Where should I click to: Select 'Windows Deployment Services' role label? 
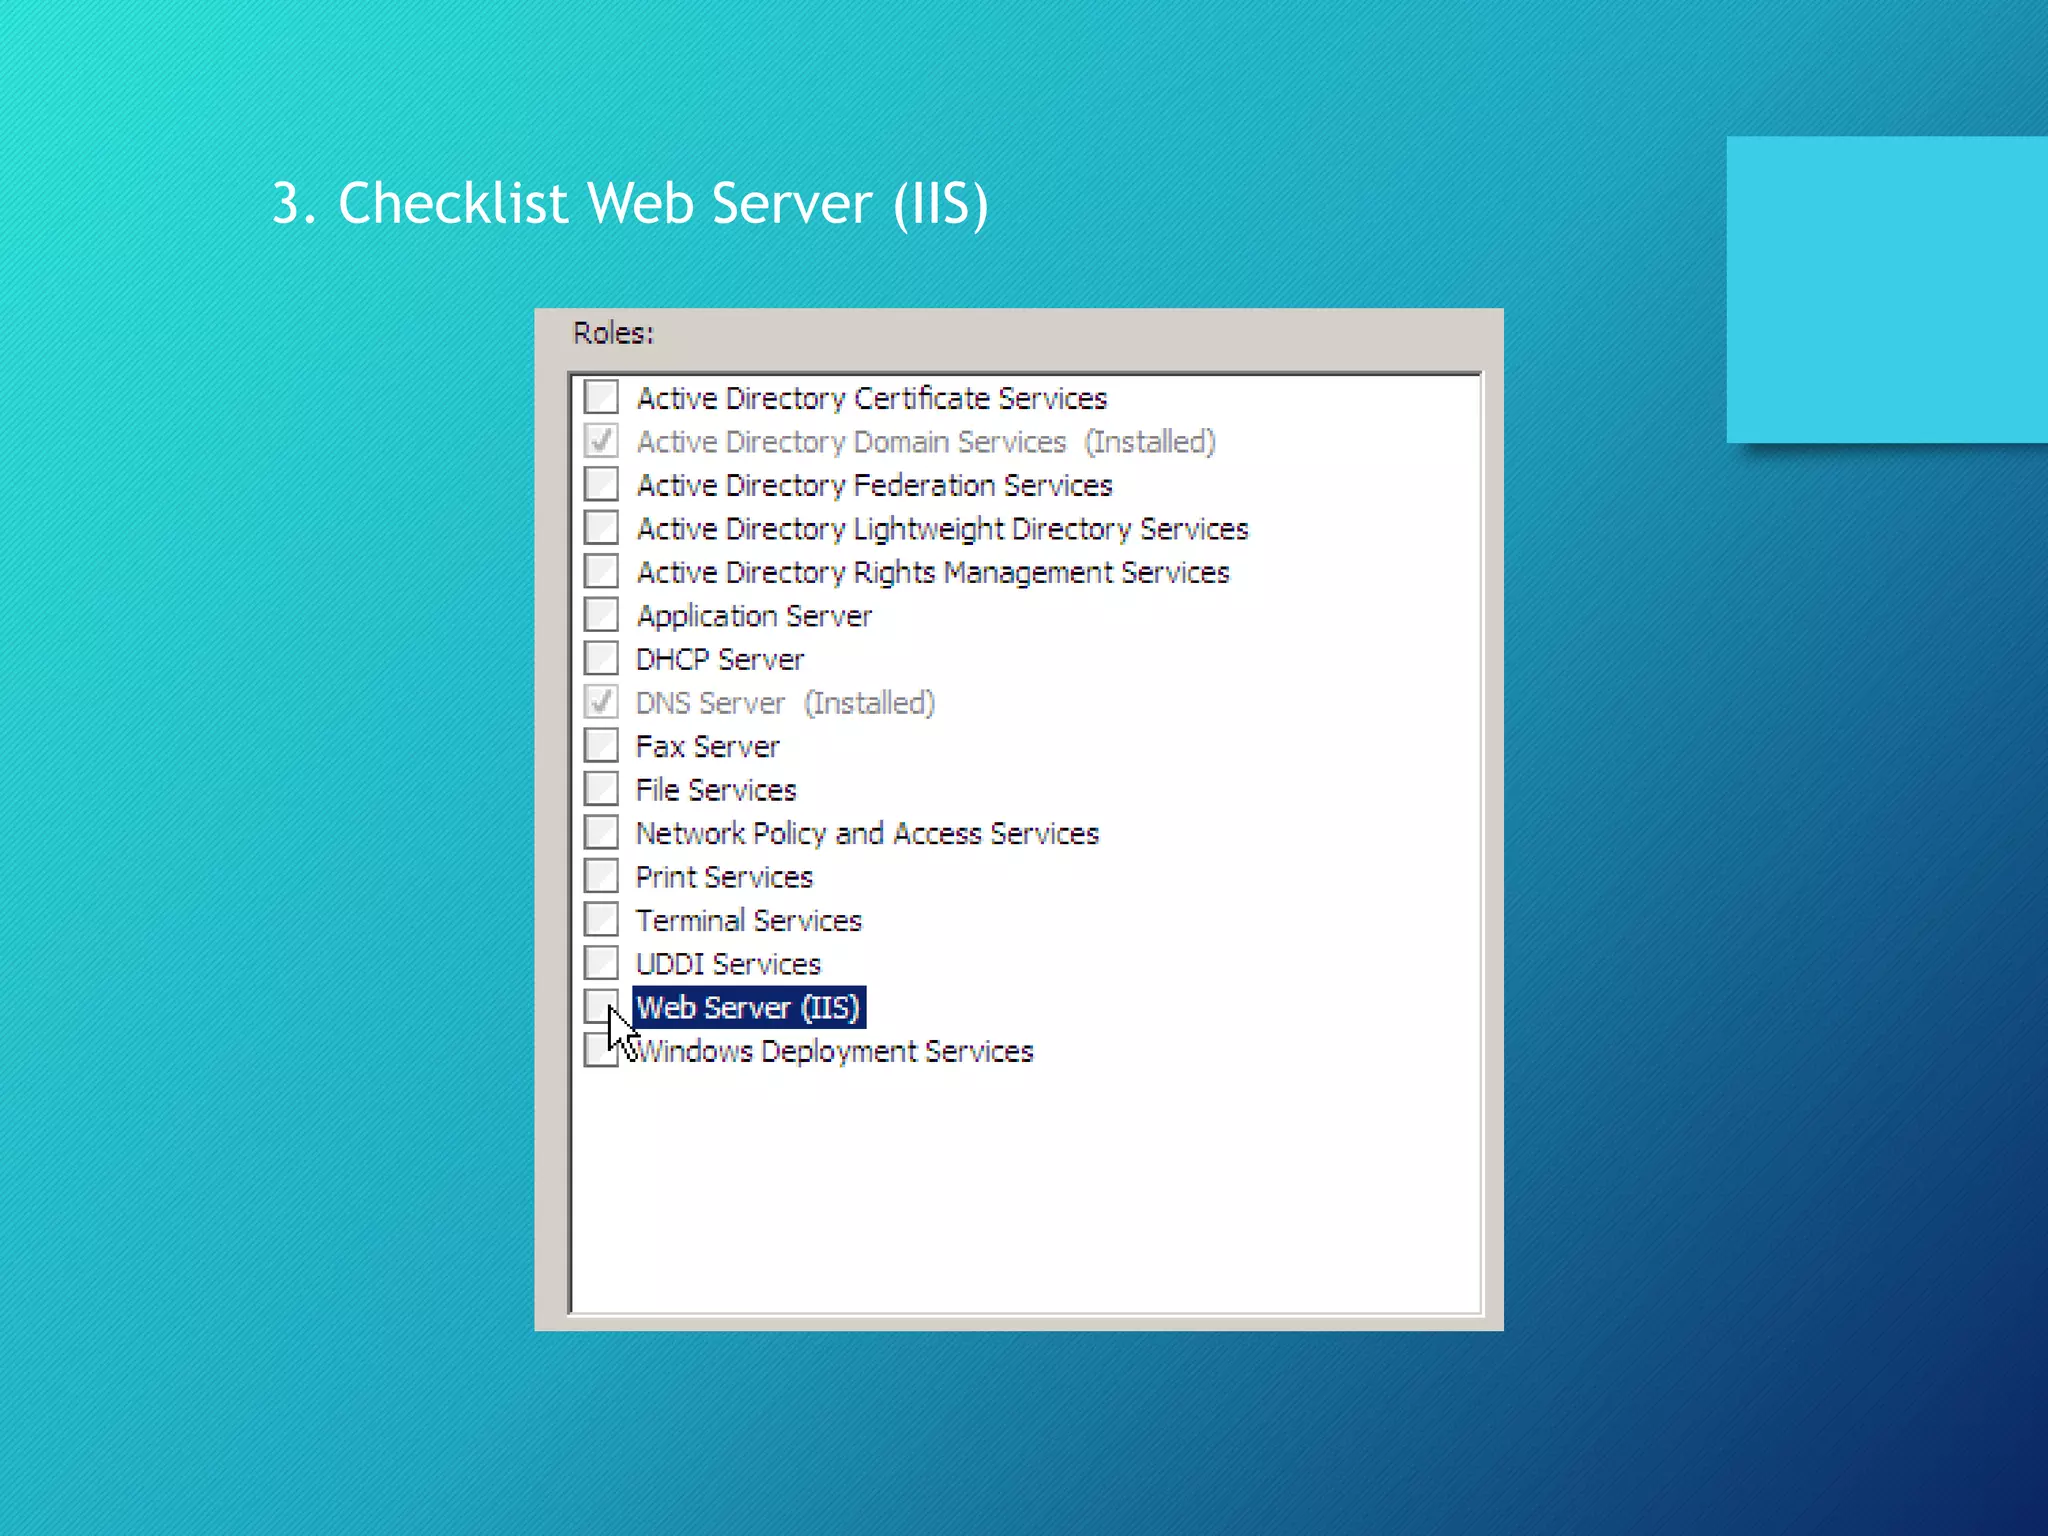click(835, 1052)
